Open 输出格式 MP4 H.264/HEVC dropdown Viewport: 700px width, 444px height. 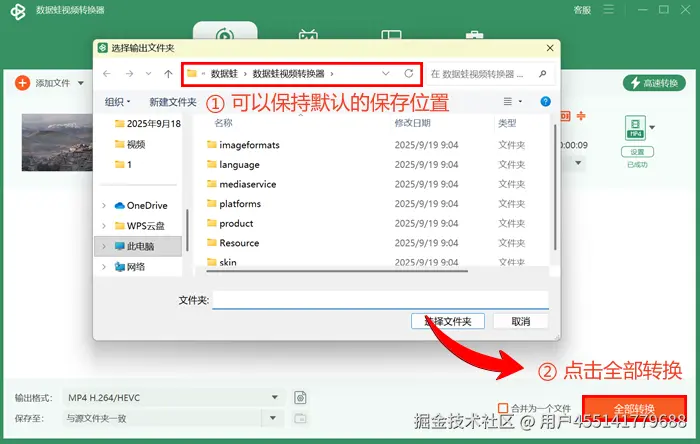tap(173, 398)
